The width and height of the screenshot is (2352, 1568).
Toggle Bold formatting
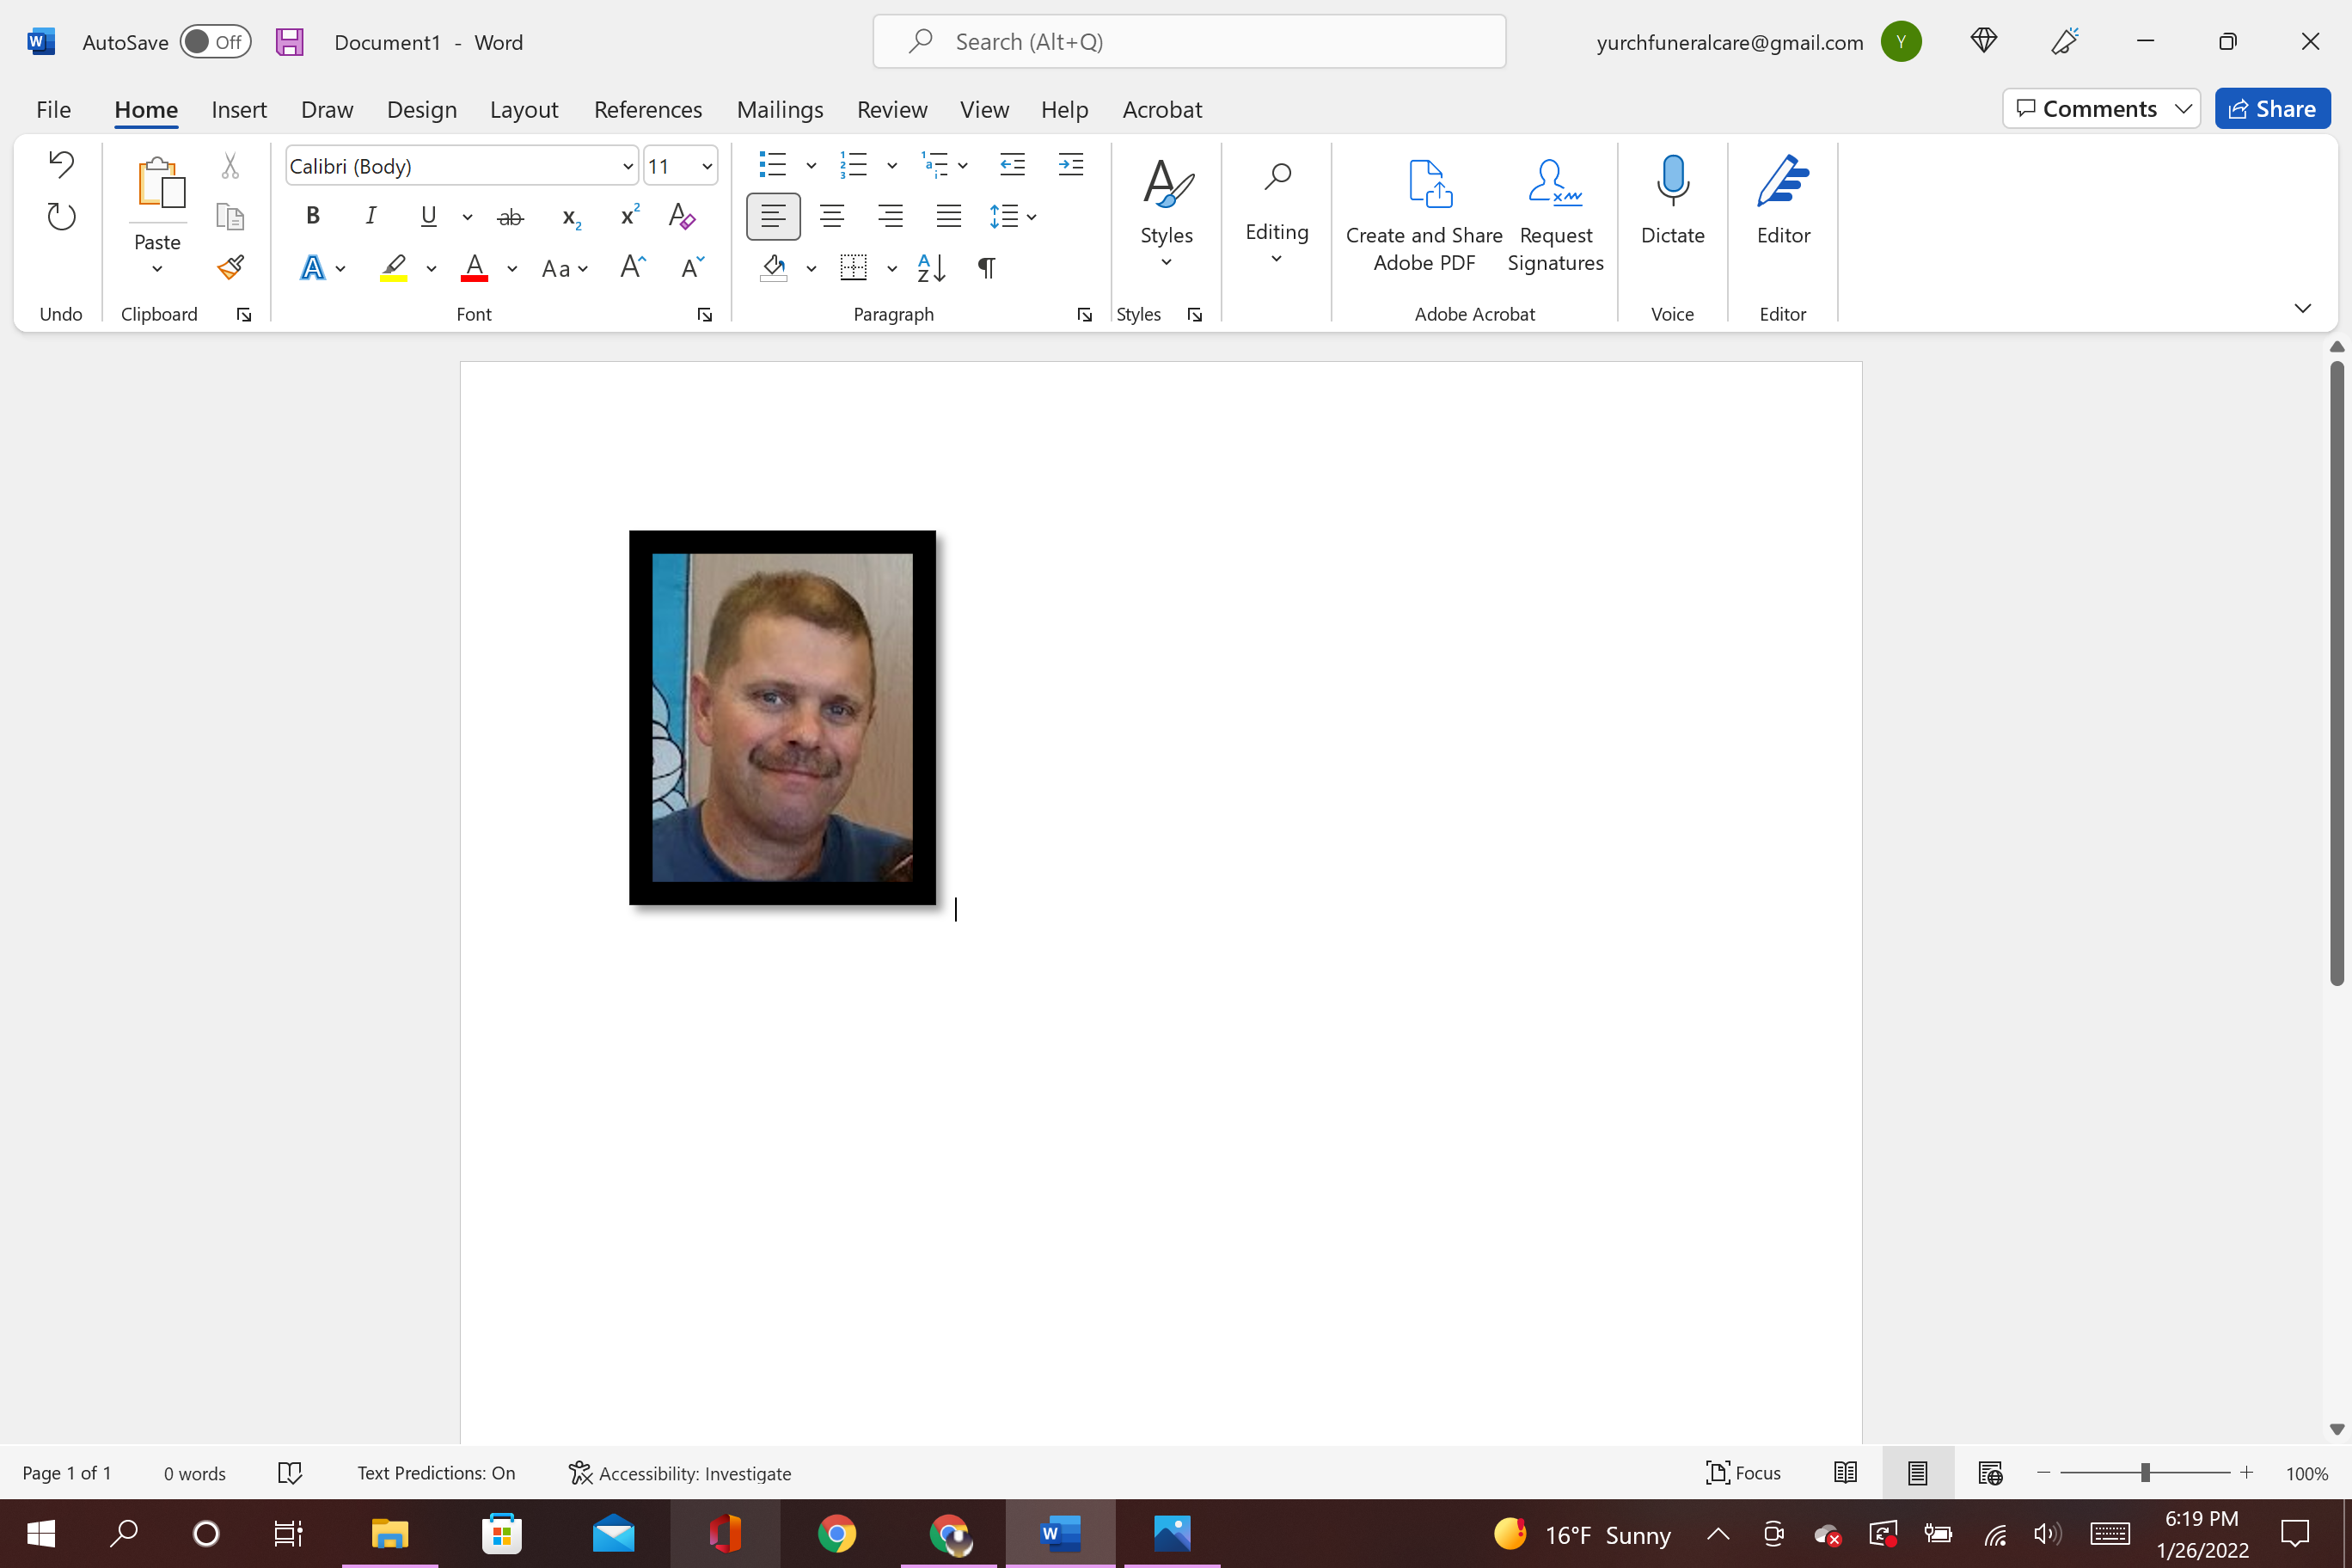[x=313, y=216]
